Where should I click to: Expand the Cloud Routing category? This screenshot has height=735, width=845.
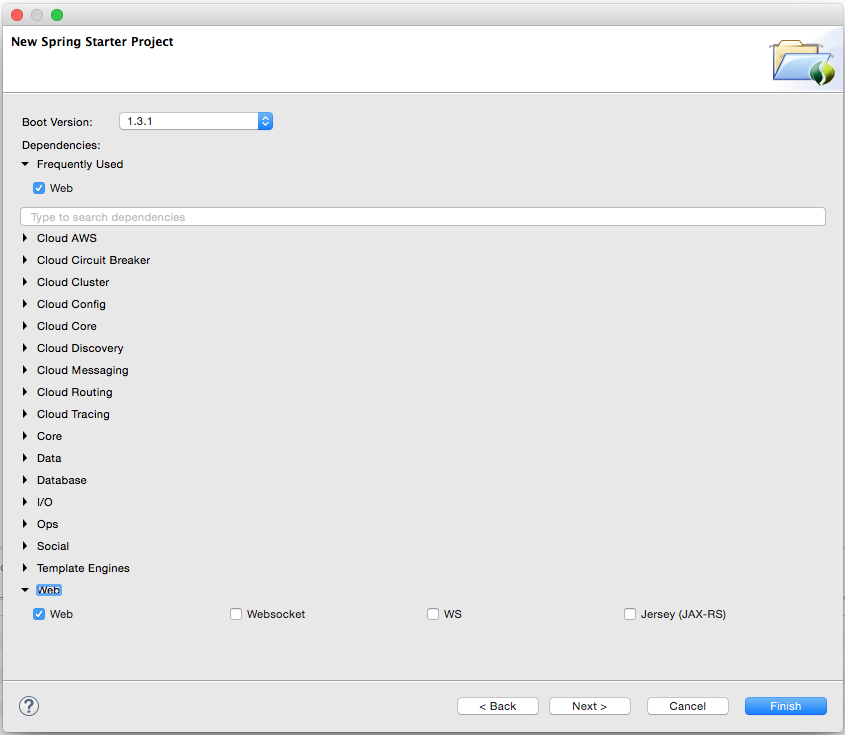(x=25, y=392)
